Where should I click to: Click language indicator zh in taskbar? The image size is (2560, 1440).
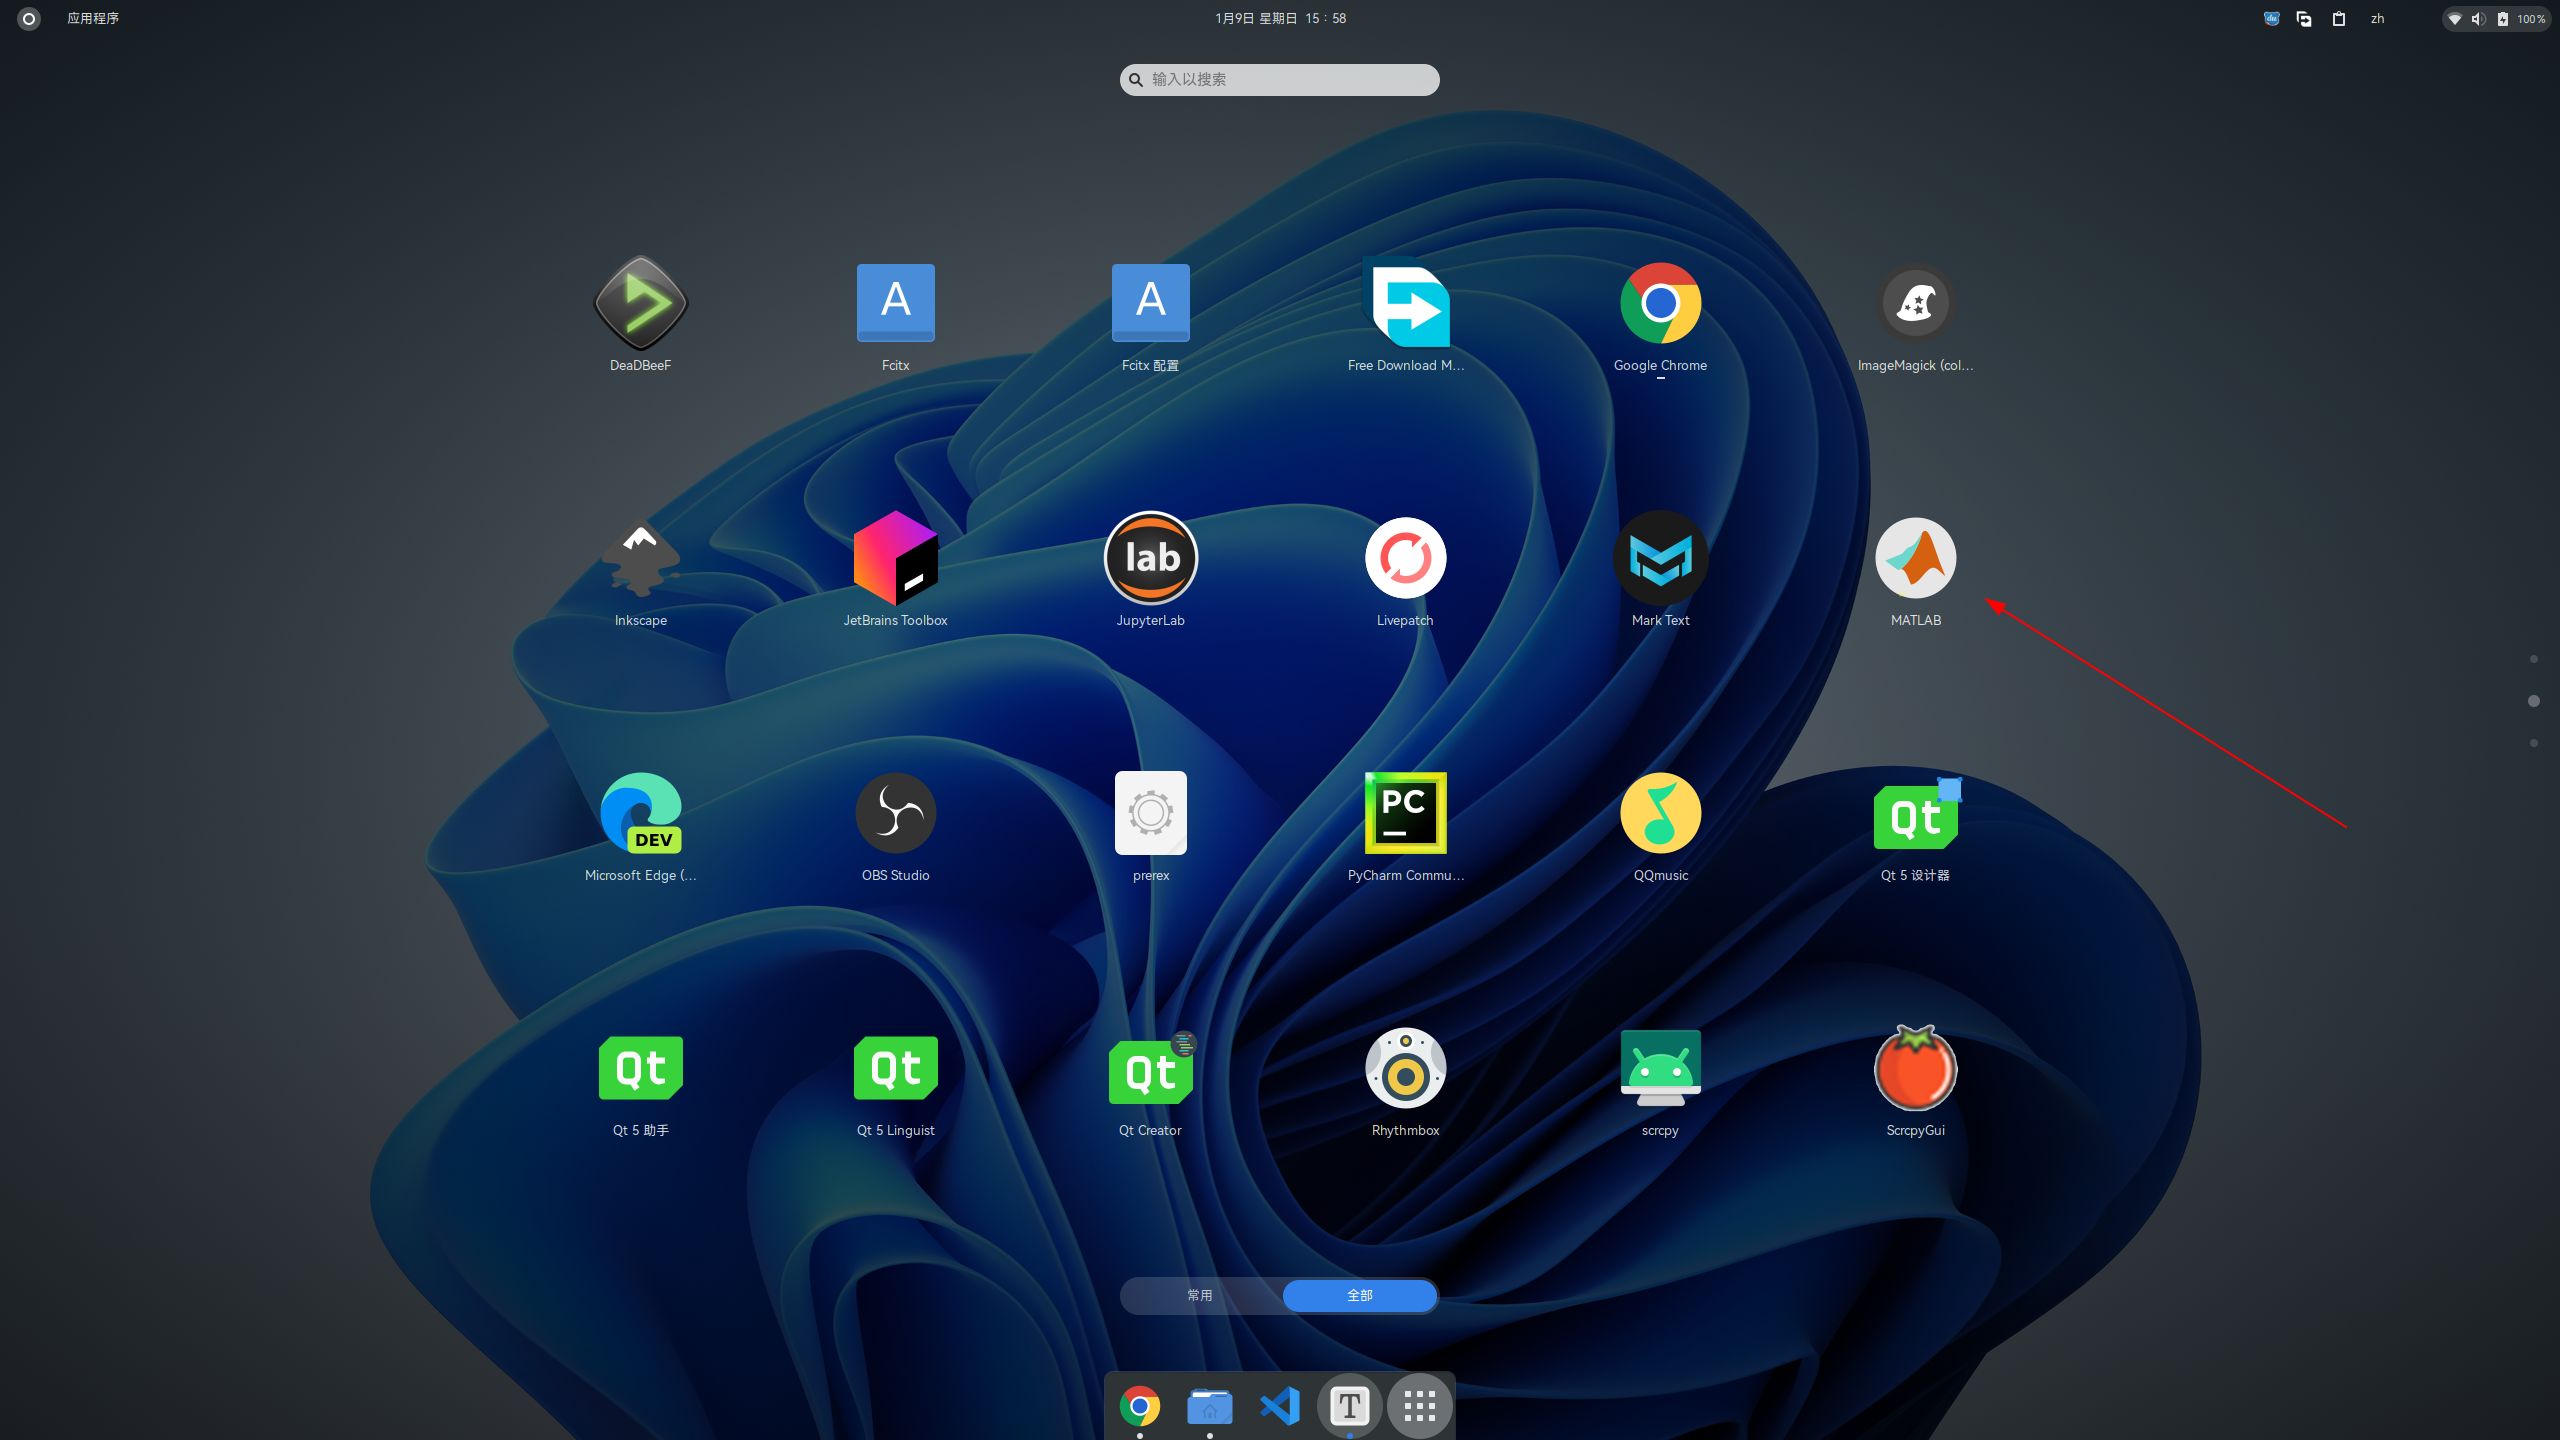(2377, 18)
